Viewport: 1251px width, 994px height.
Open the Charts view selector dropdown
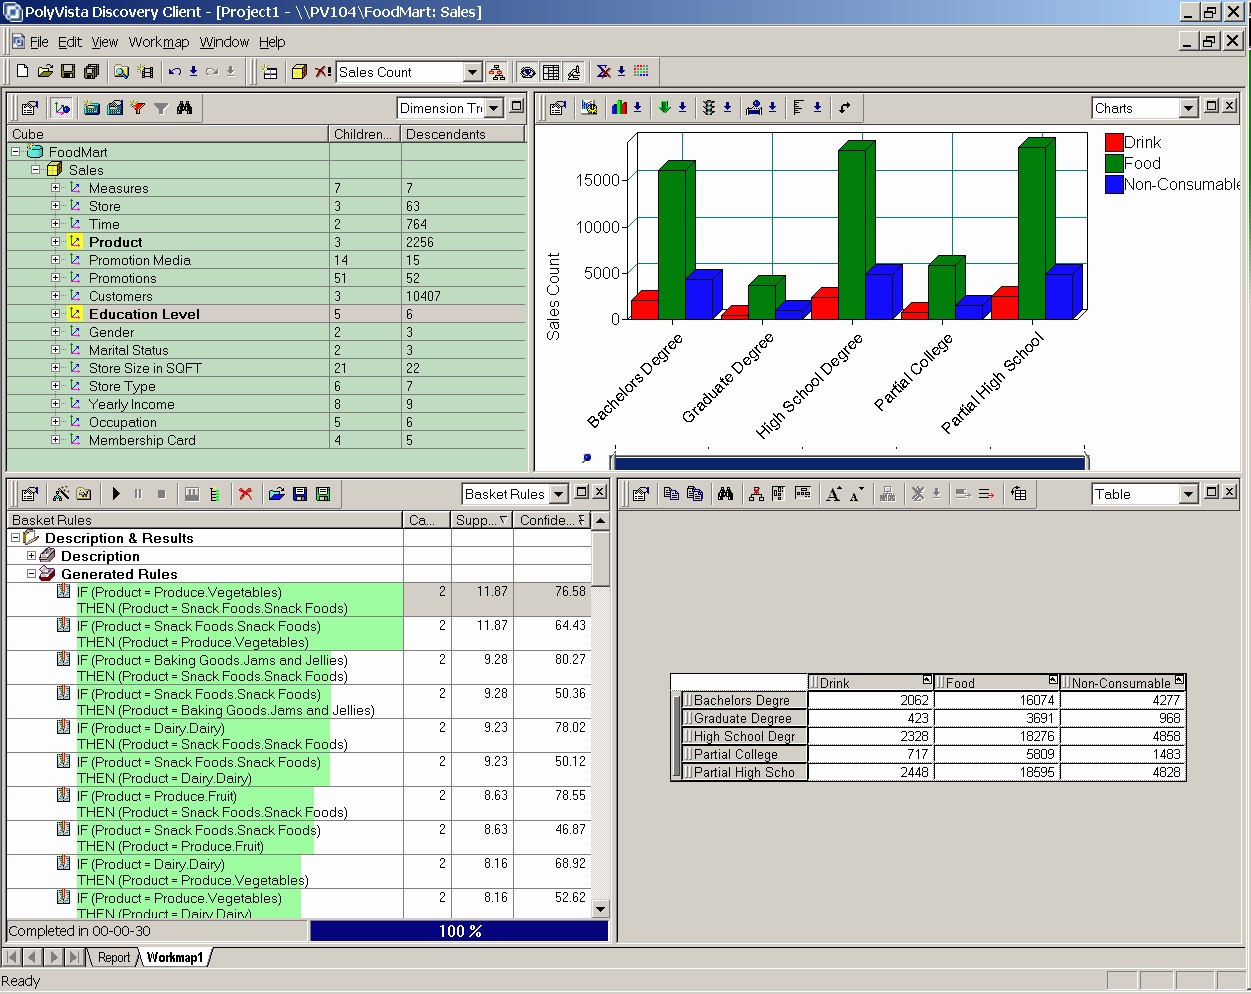pyautogui.click(x=1188, y=108)
